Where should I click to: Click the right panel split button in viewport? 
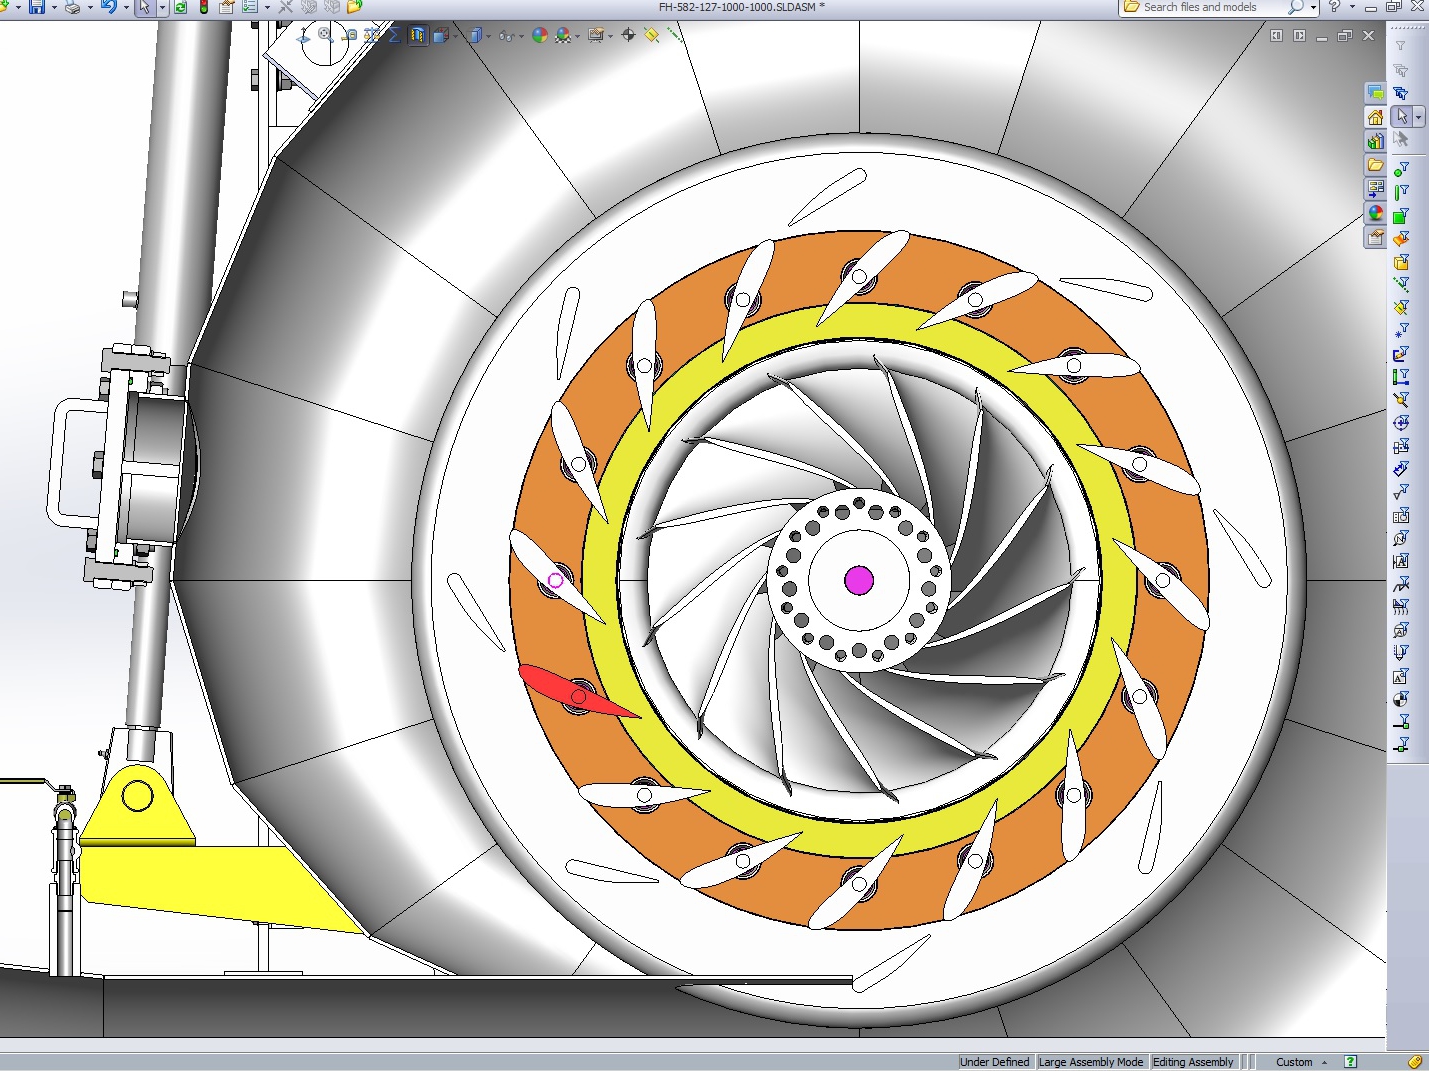[1299, 36]
